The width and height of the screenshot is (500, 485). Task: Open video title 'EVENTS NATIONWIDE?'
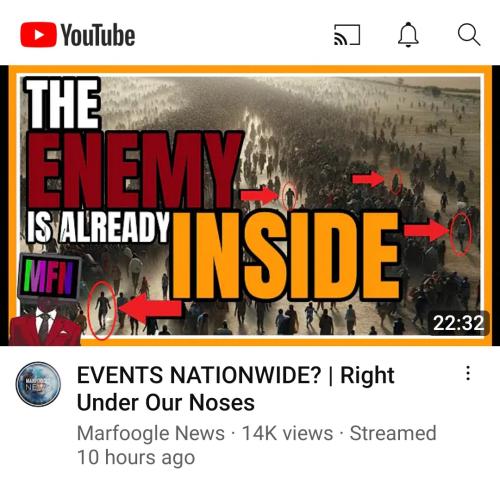[199, 375]
